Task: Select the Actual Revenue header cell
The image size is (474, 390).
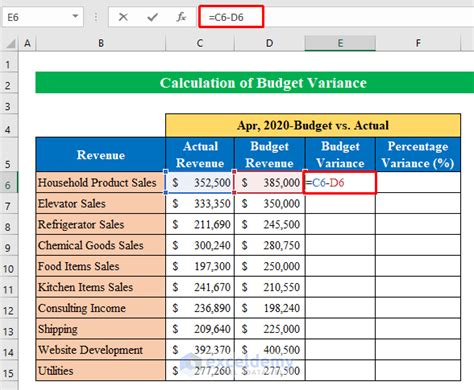Action: 200,155
